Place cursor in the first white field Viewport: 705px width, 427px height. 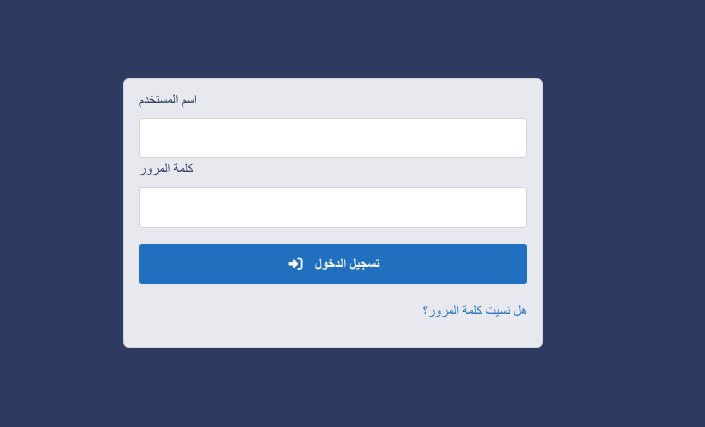click(332, 138)
